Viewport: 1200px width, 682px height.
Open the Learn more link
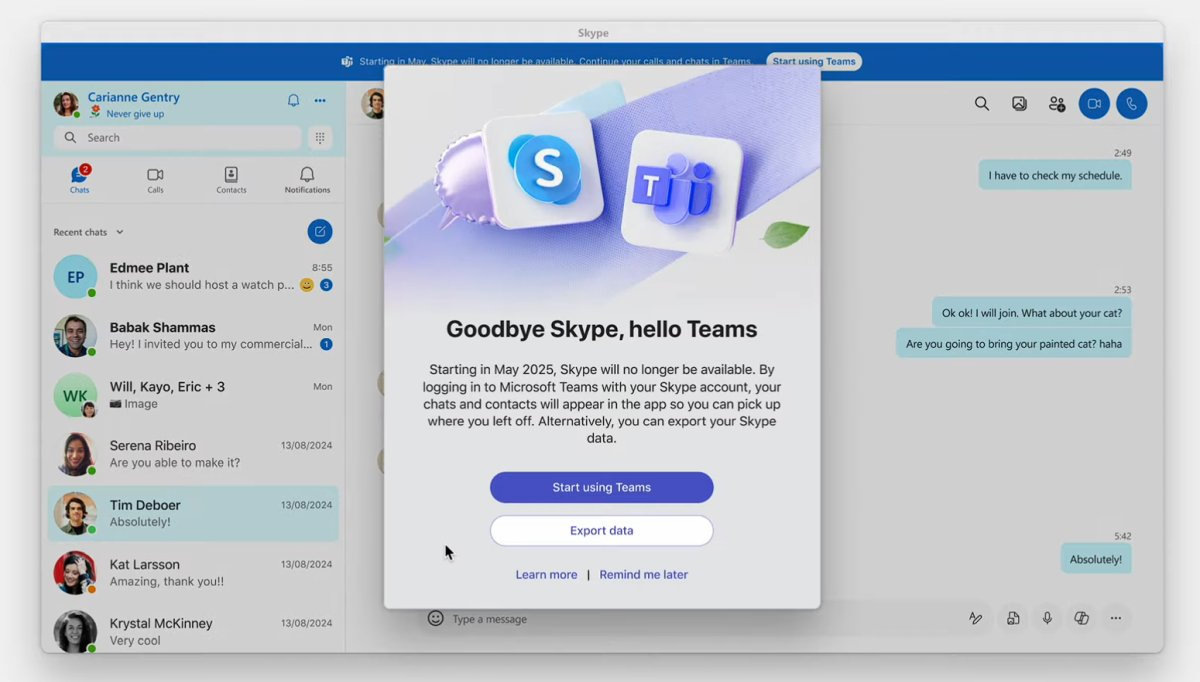(546, 575)
